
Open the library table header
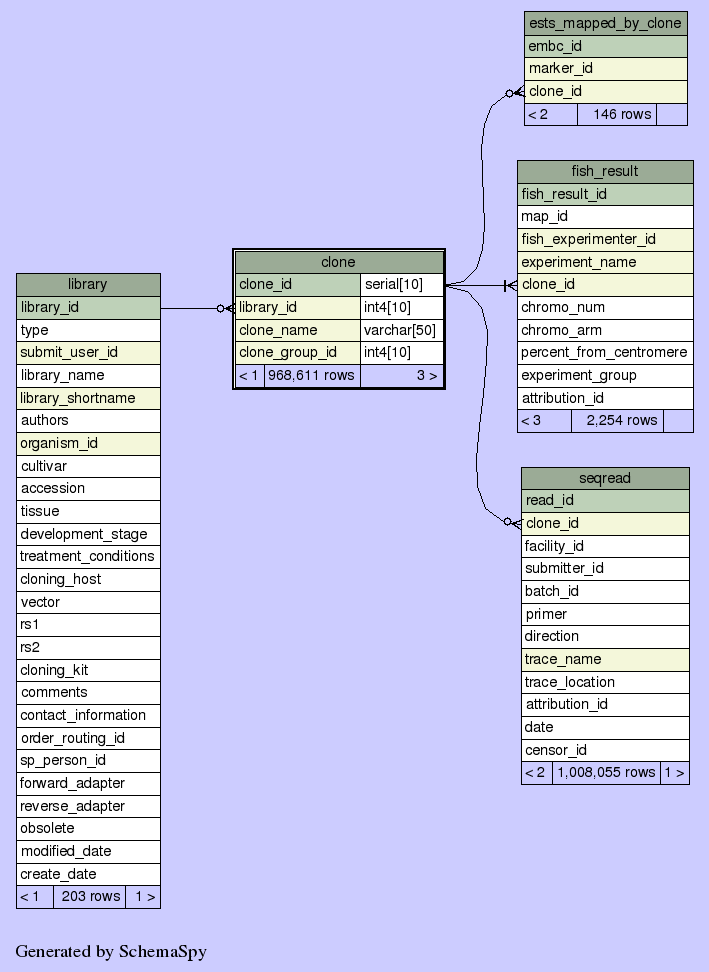click(88, 284)
